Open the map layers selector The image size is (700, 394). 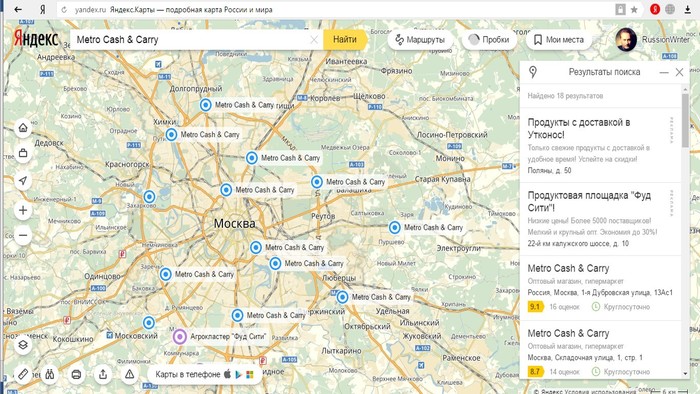click(23, 344)
